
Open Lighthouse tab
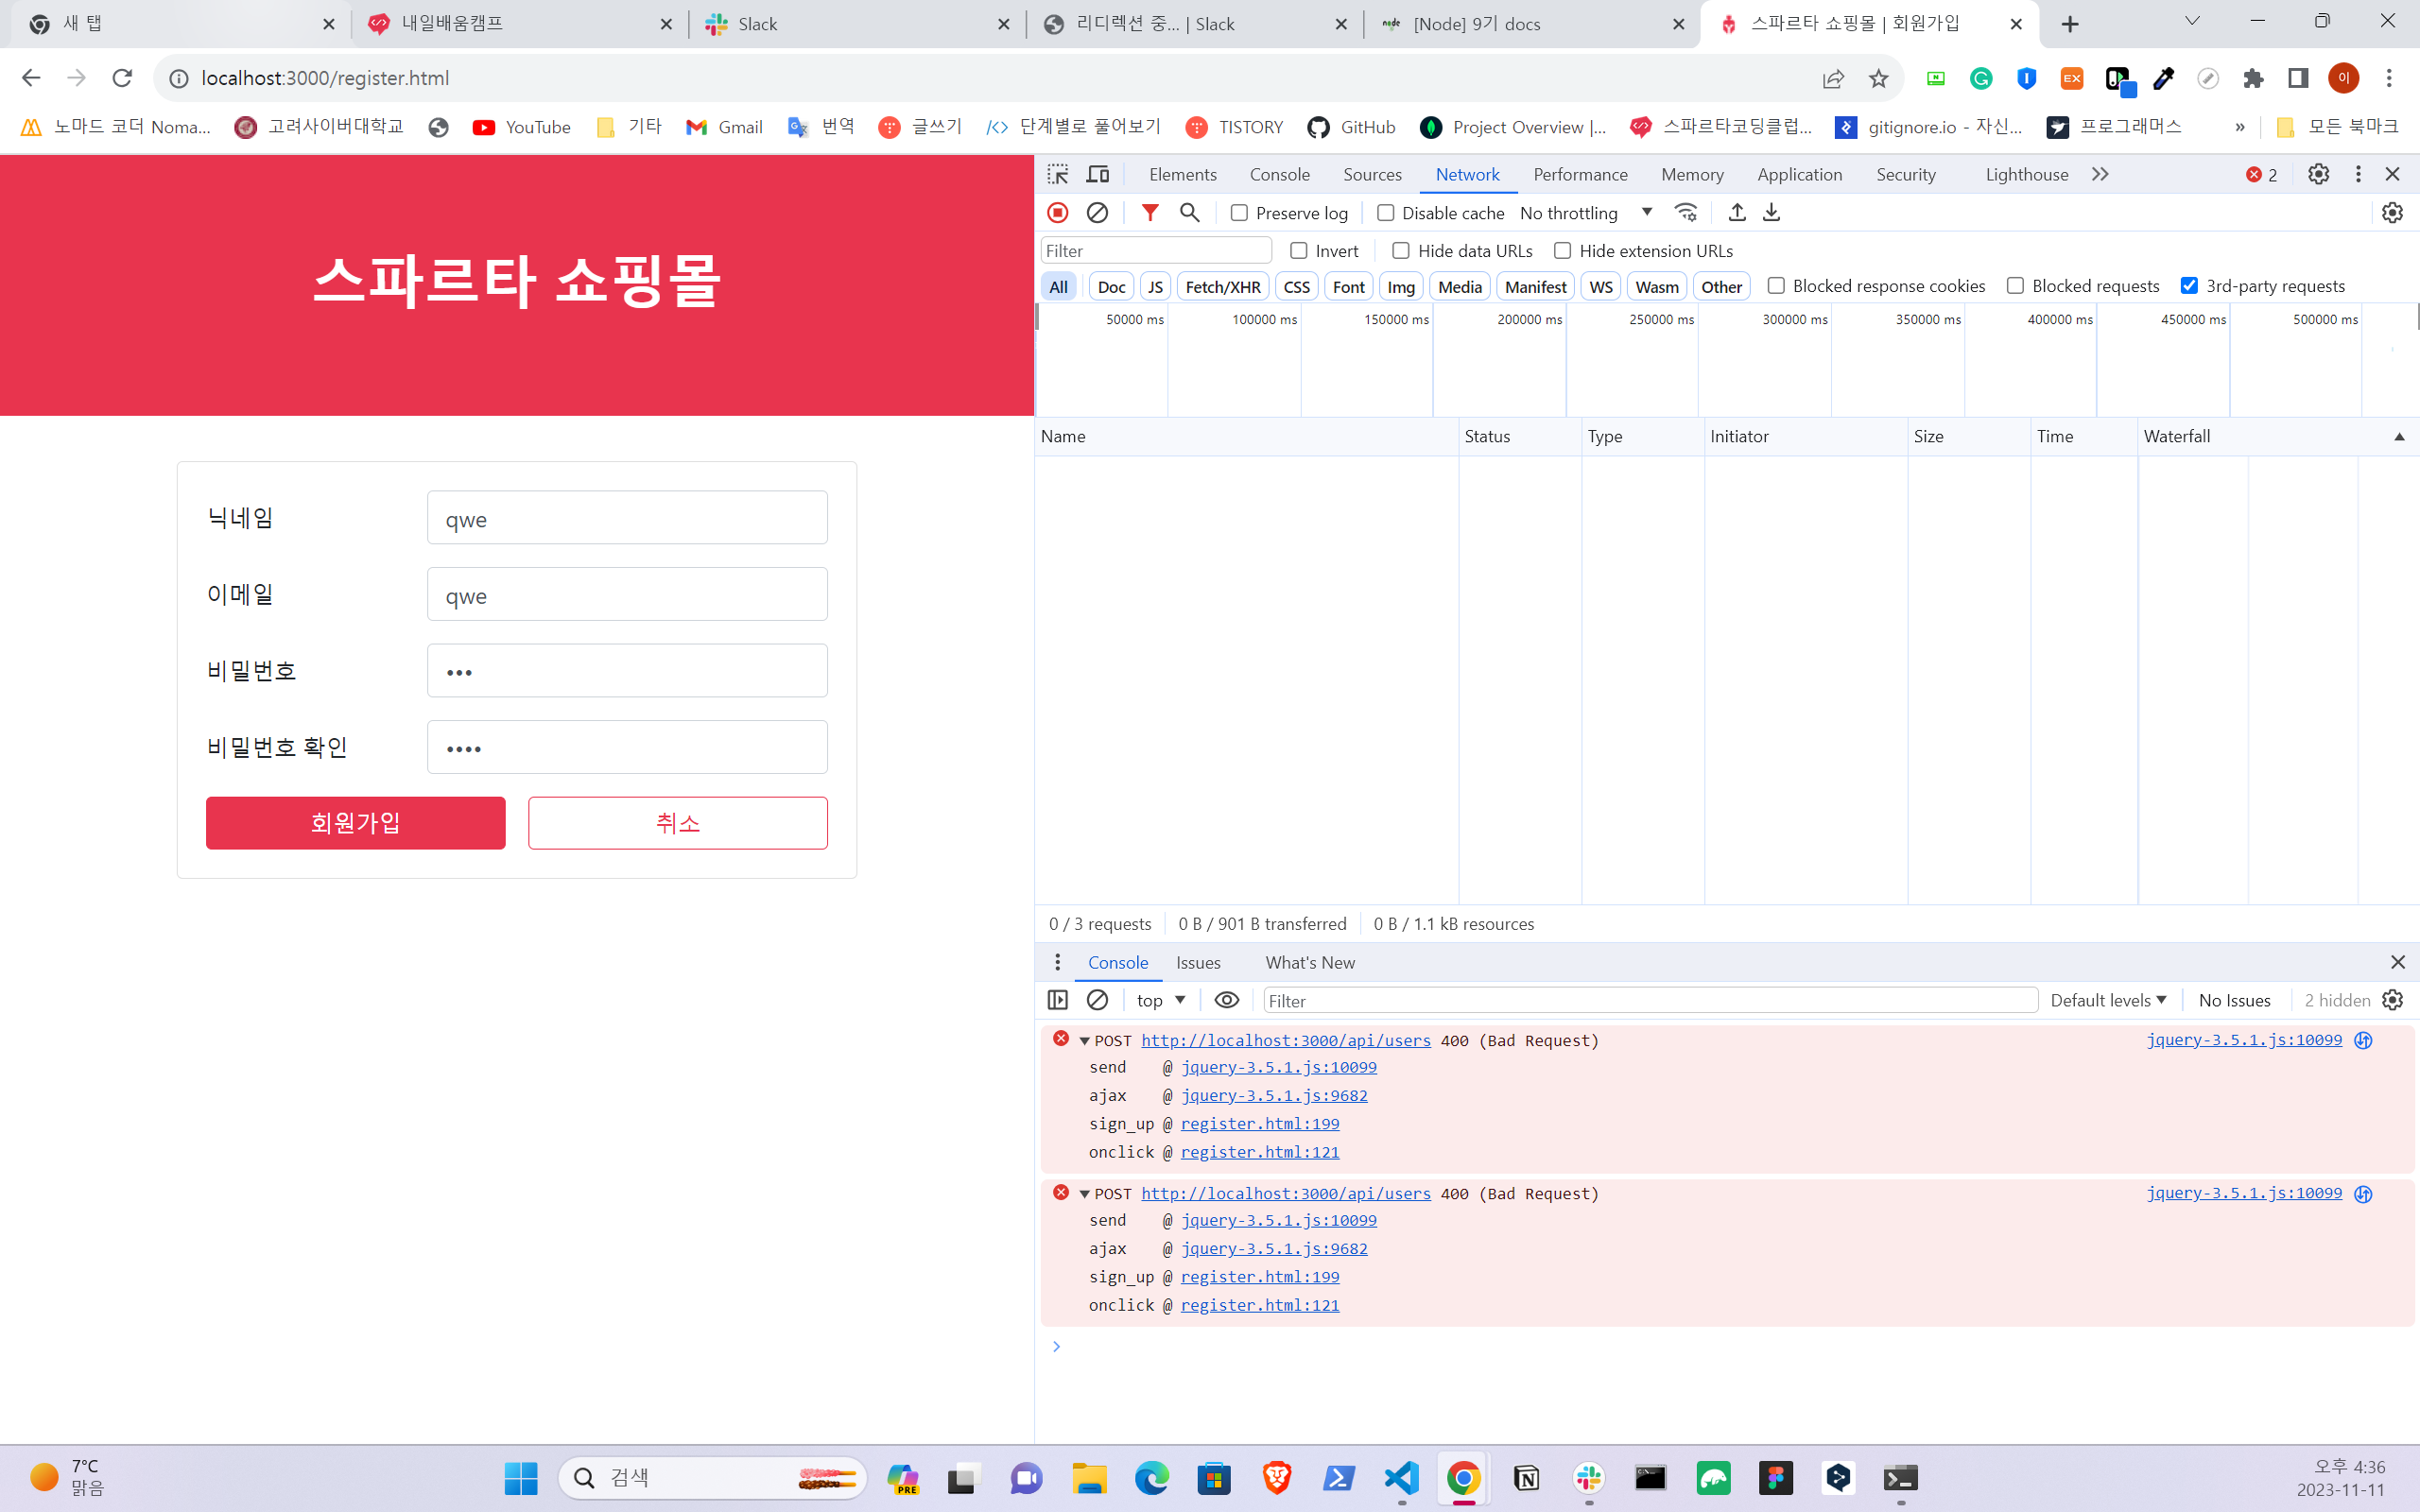(x=2026, y=174)
